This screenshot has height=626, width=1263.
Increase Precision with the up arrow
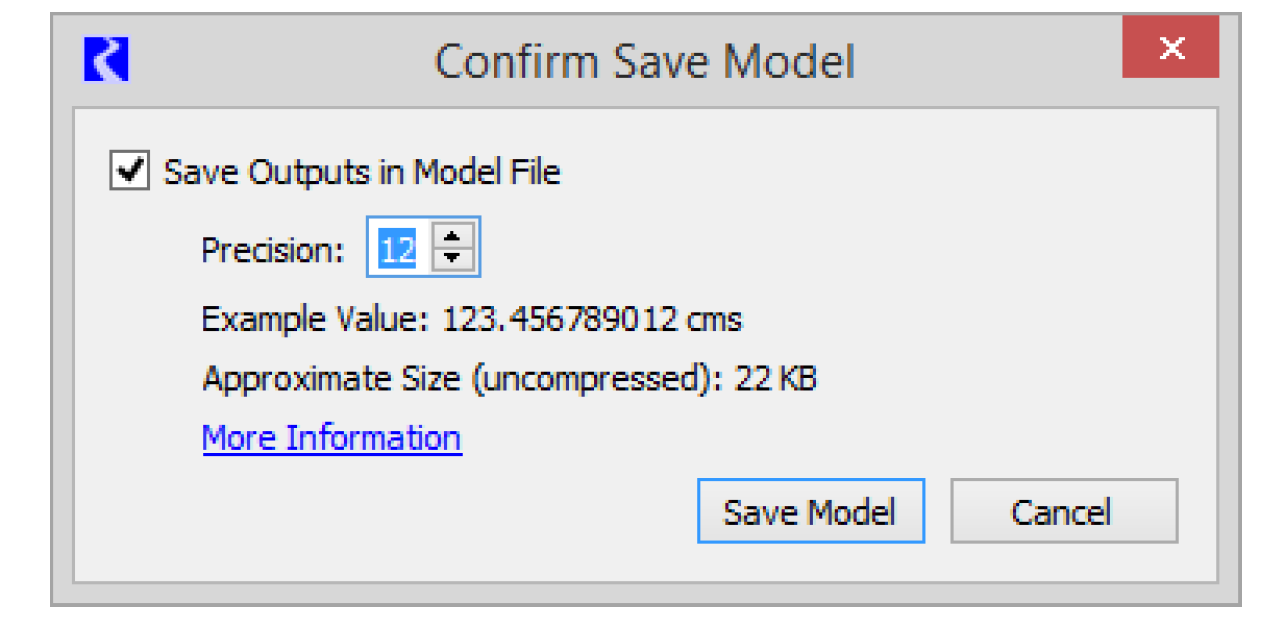(x=454, y=236)
